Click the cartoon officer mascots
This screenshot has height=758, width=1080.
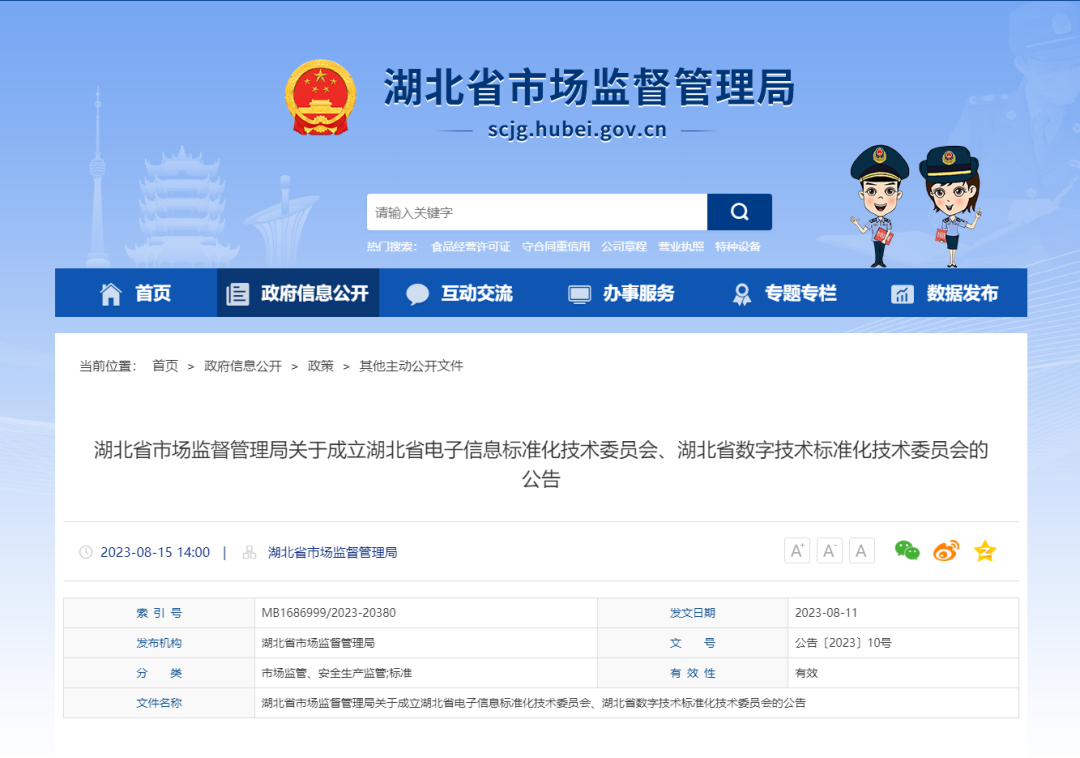(x=914, y=205)
